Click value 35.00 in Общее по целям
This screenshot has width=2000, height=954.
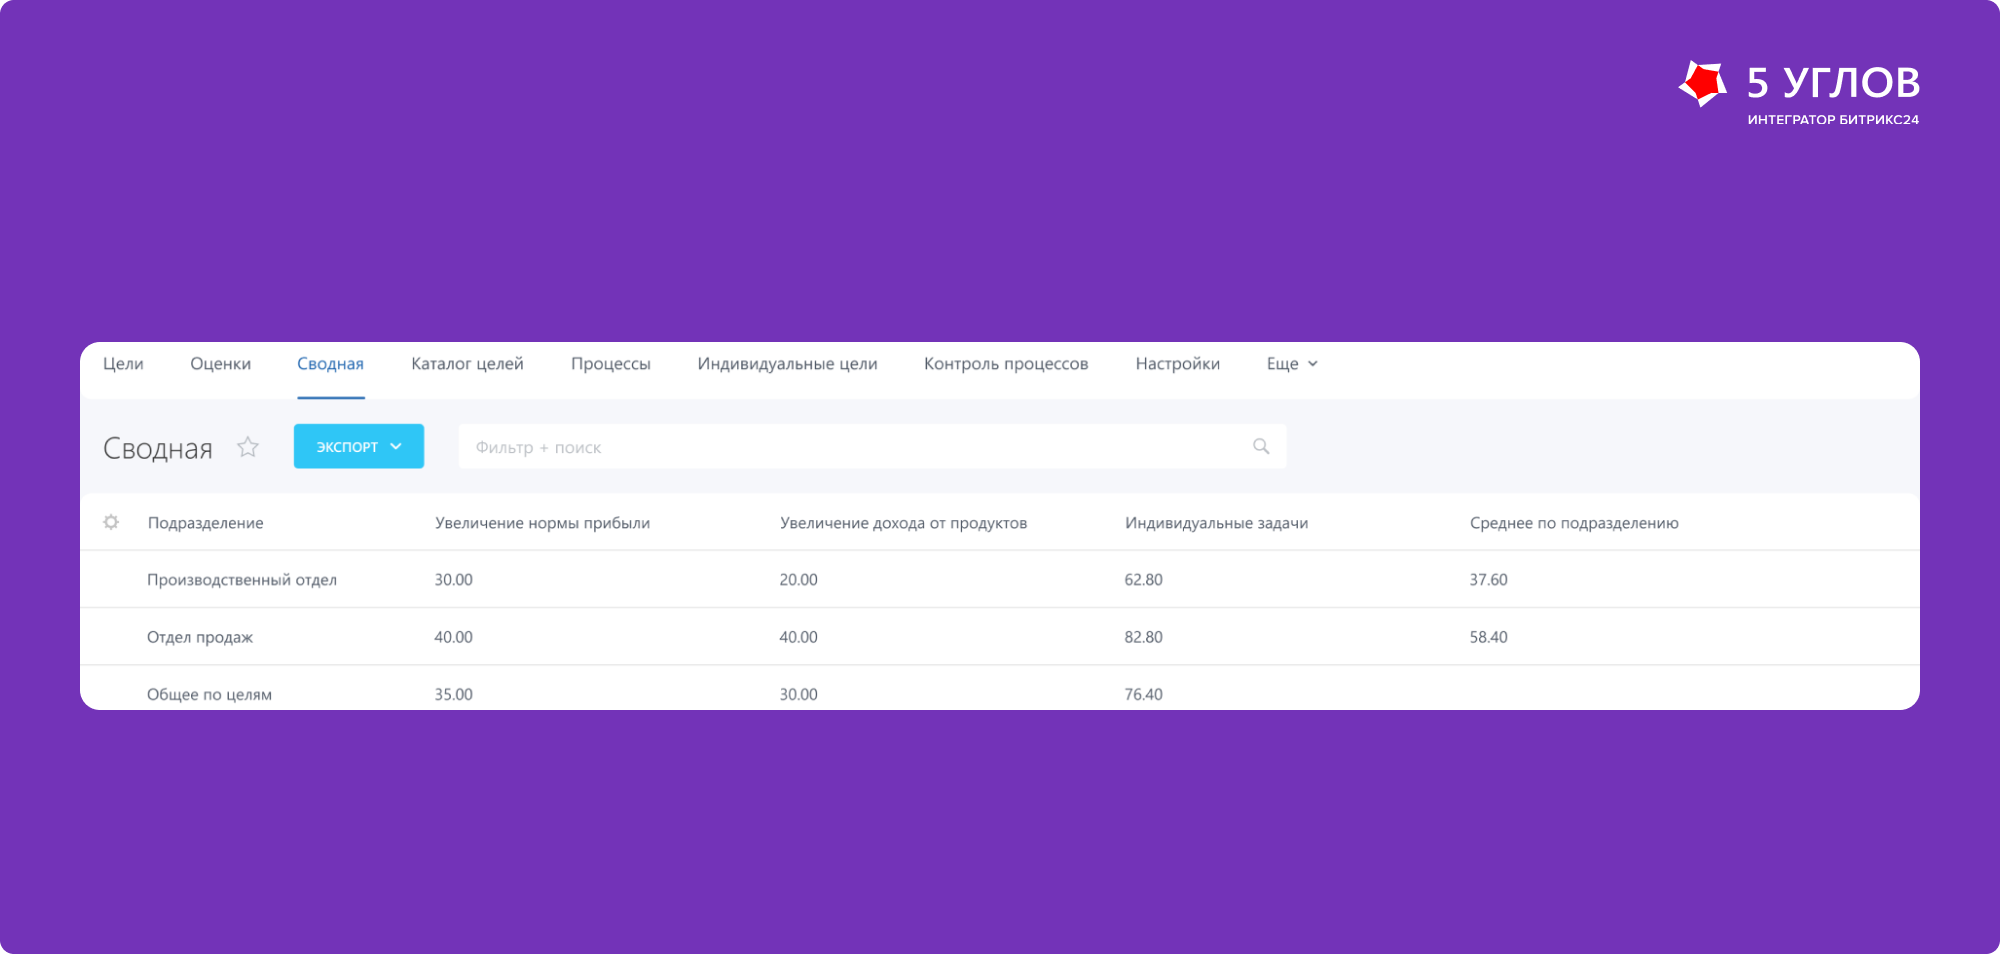453,694
